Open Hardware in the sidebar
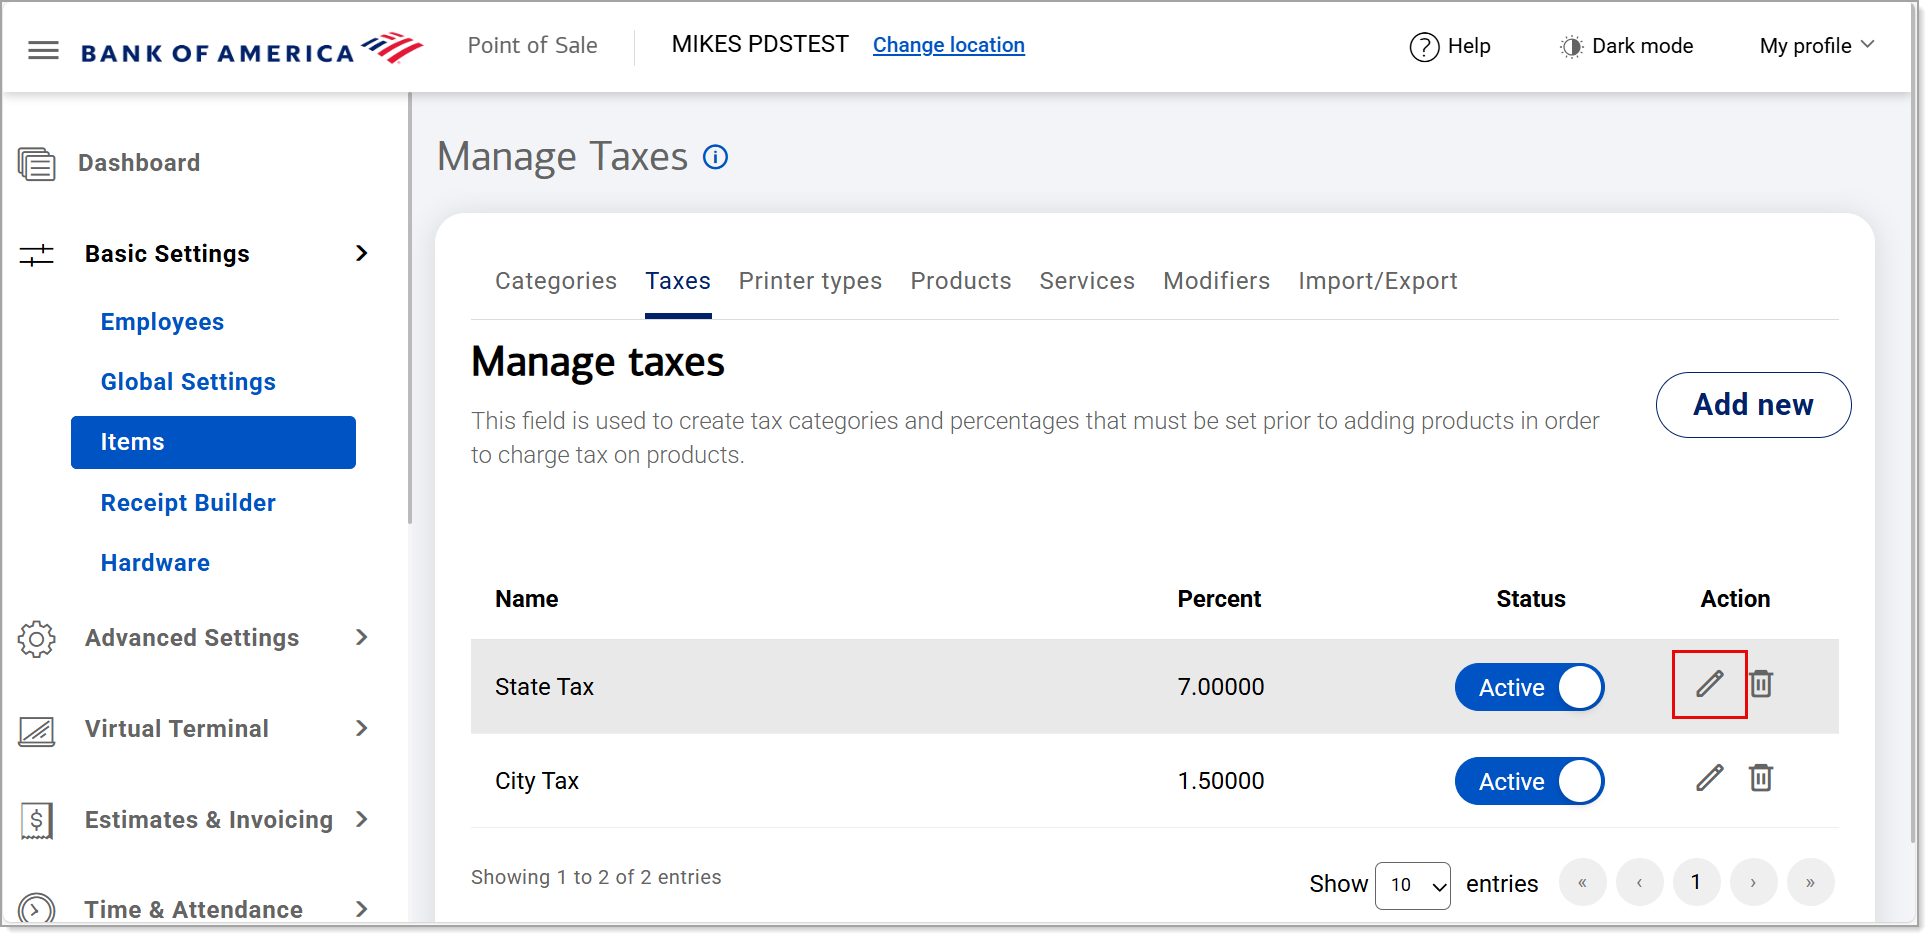 click(155, 564)
